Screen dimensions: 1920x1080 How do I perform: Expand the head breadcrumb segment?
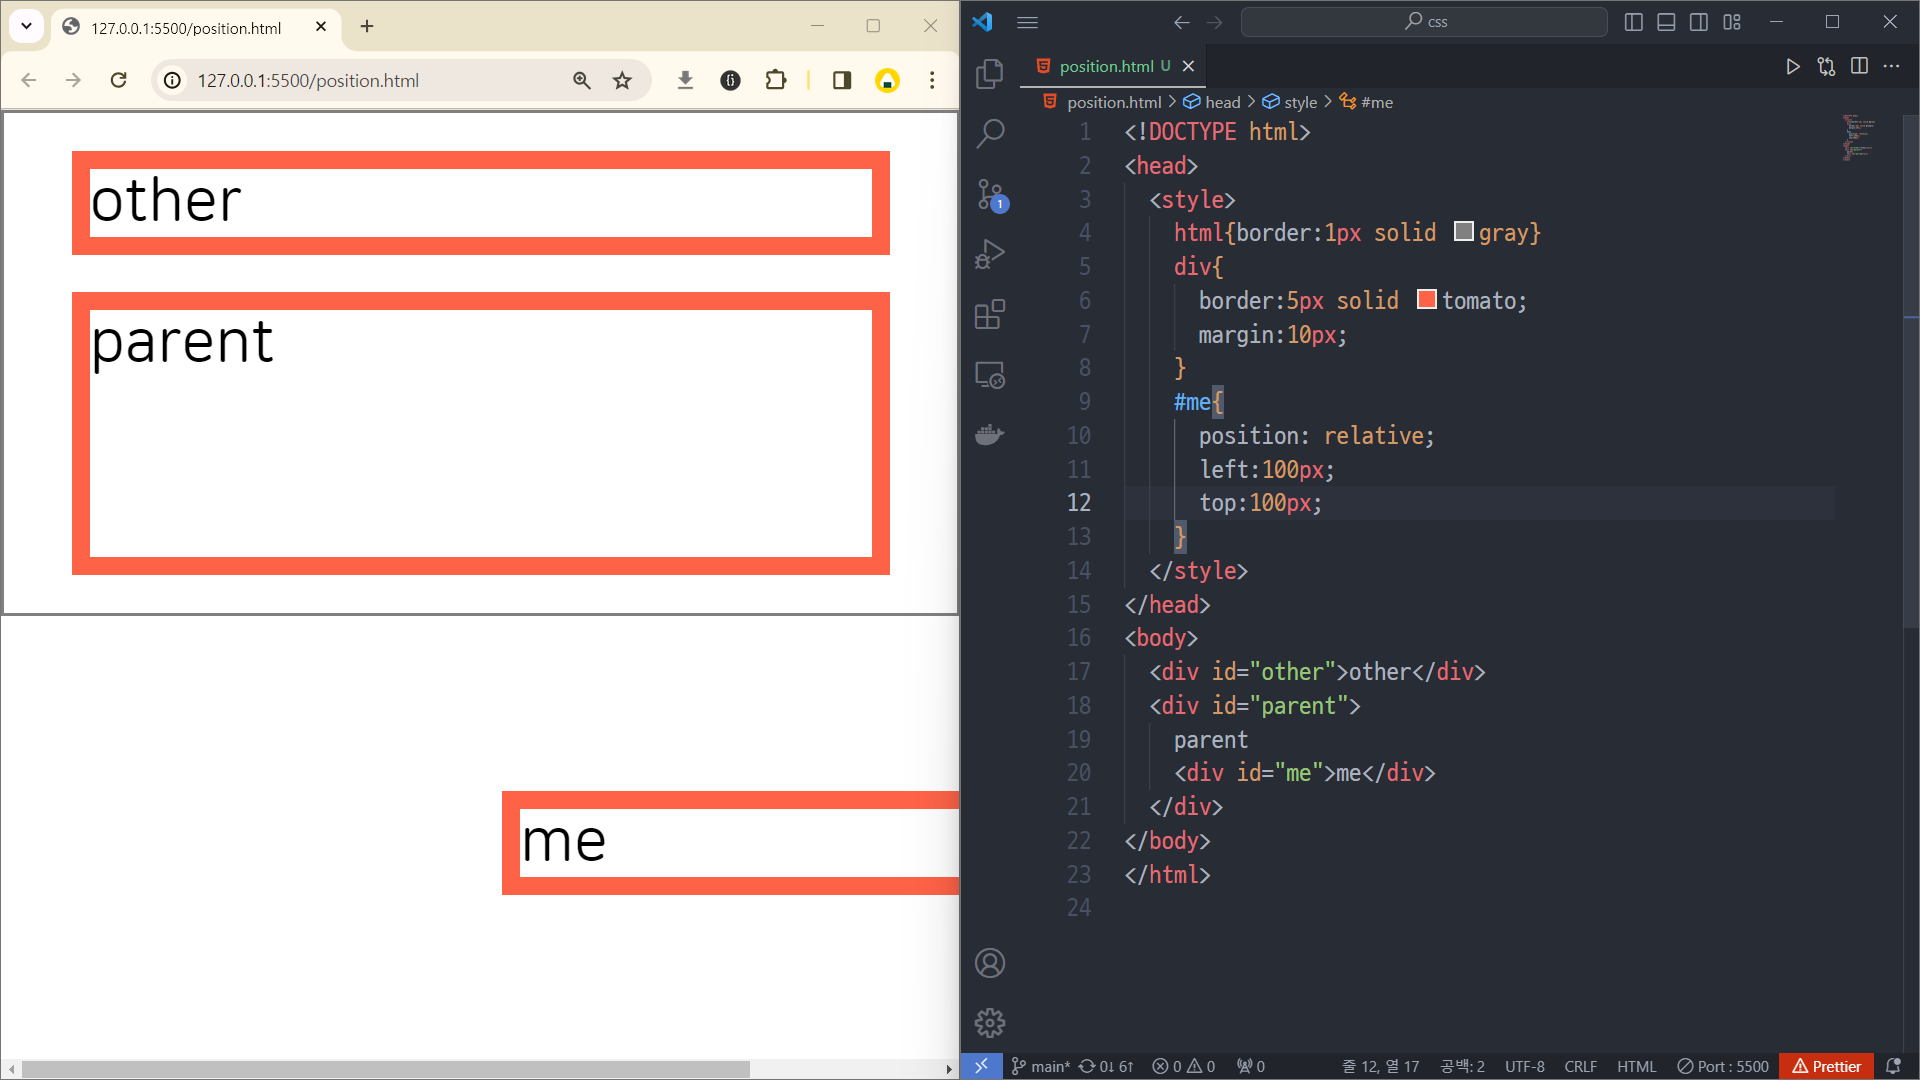(x=1222, y=102)
